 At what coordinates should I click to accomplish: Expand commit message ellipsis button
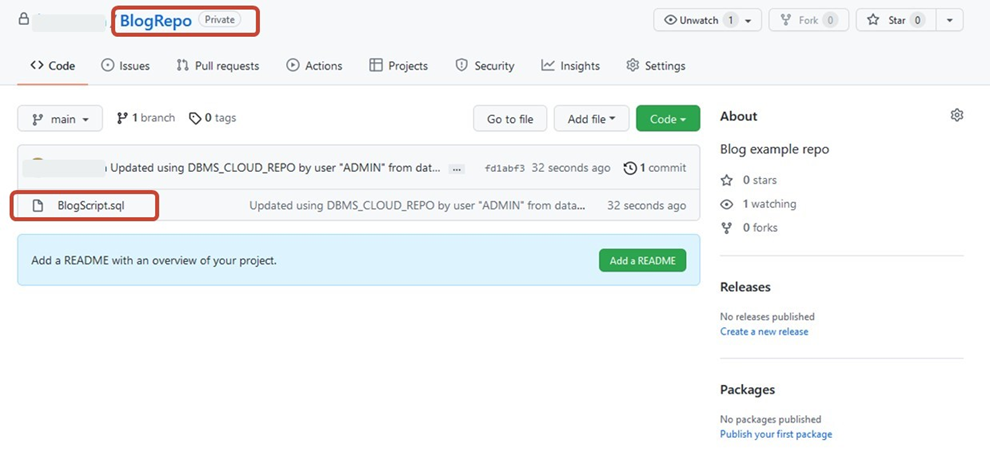click(456, 169)
